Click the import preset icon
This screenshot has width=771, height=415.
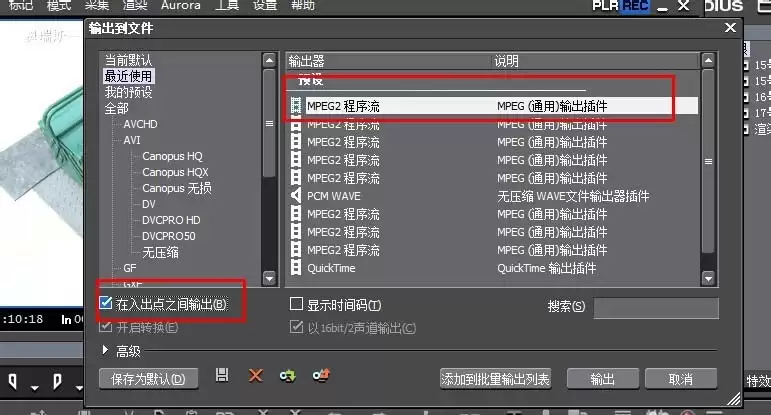[288, 376]
